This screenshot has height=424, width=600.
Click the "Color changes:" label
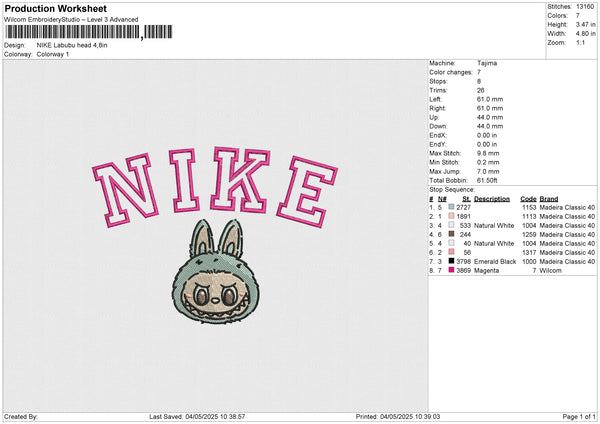[x=451, y=72]
